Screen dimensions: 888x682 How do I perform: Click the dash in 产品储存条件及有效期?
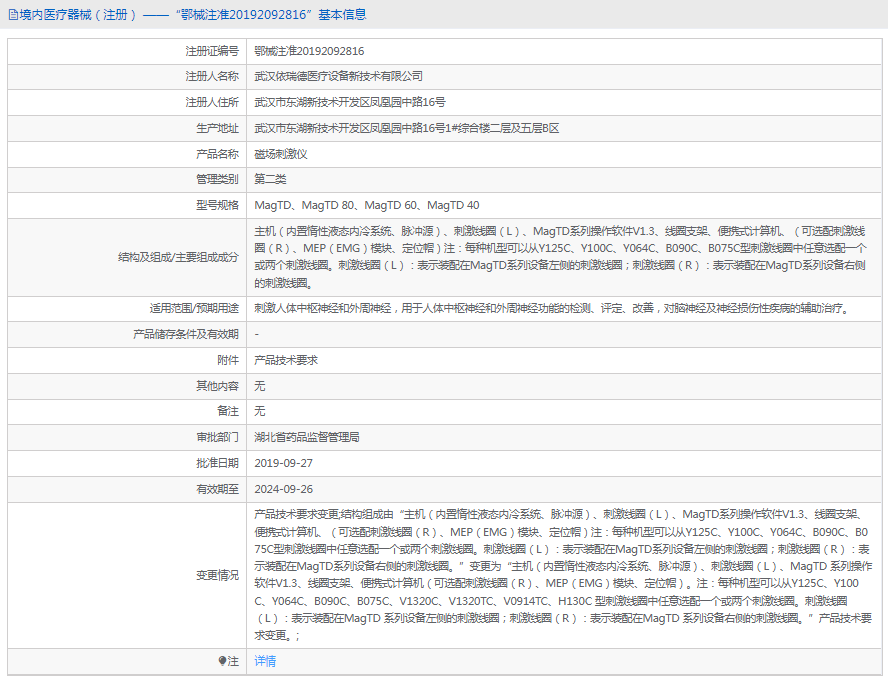coord(254,335)
